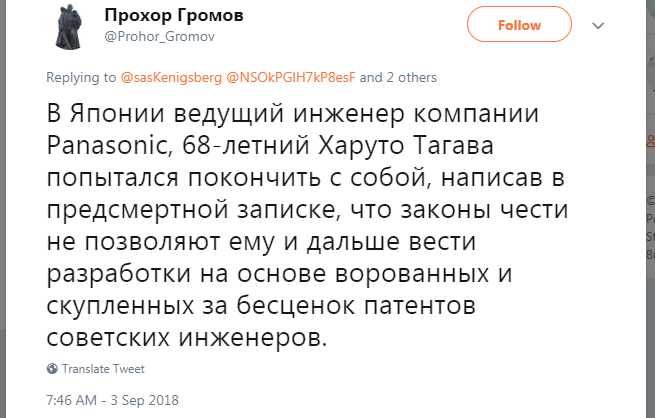Click the "Replying to" label
This screenshot has width=655, height=418.
[82, 77]
